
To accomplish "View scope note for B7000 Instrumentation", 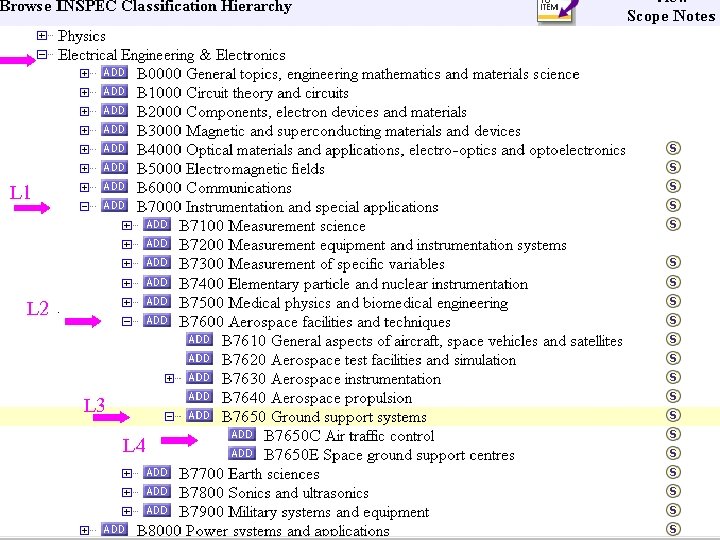I will (x=673, y=205).
